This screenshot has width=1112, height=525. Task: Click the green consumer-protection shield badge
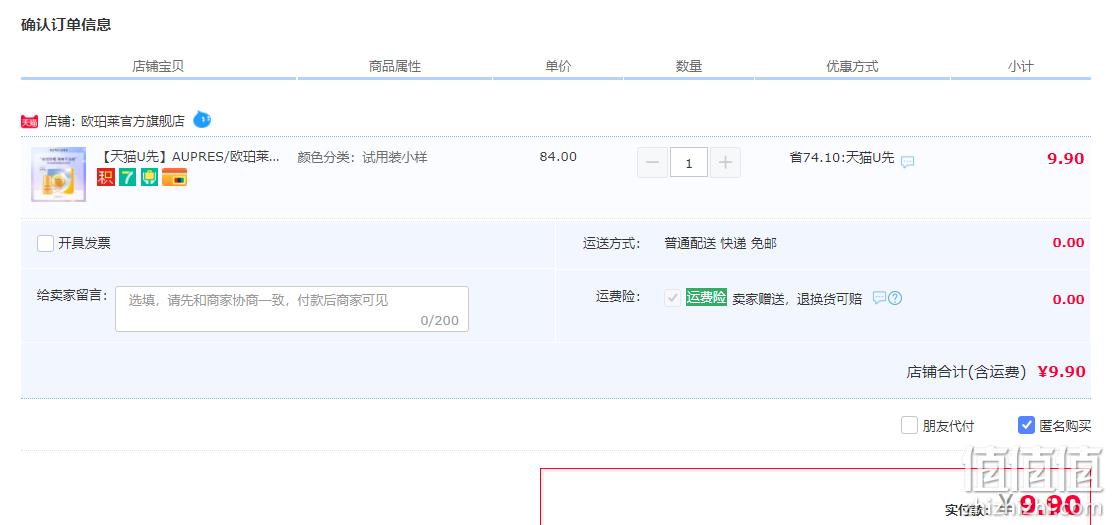[149, 177]
